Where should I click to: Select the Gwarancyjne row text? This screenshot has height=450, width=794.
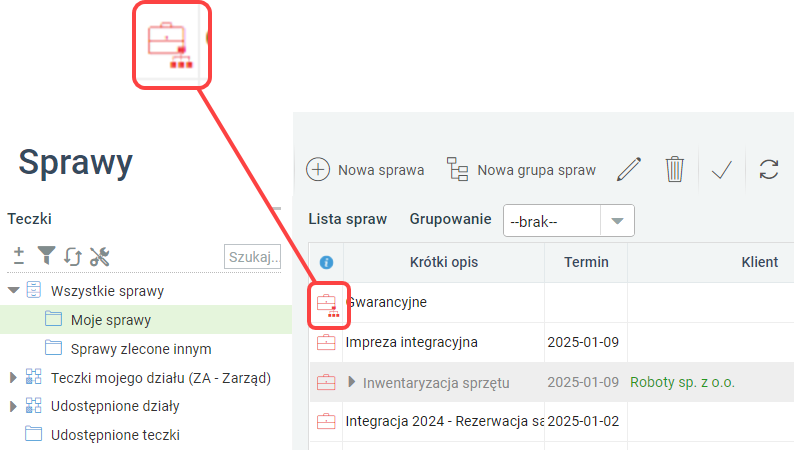[387, 302]
